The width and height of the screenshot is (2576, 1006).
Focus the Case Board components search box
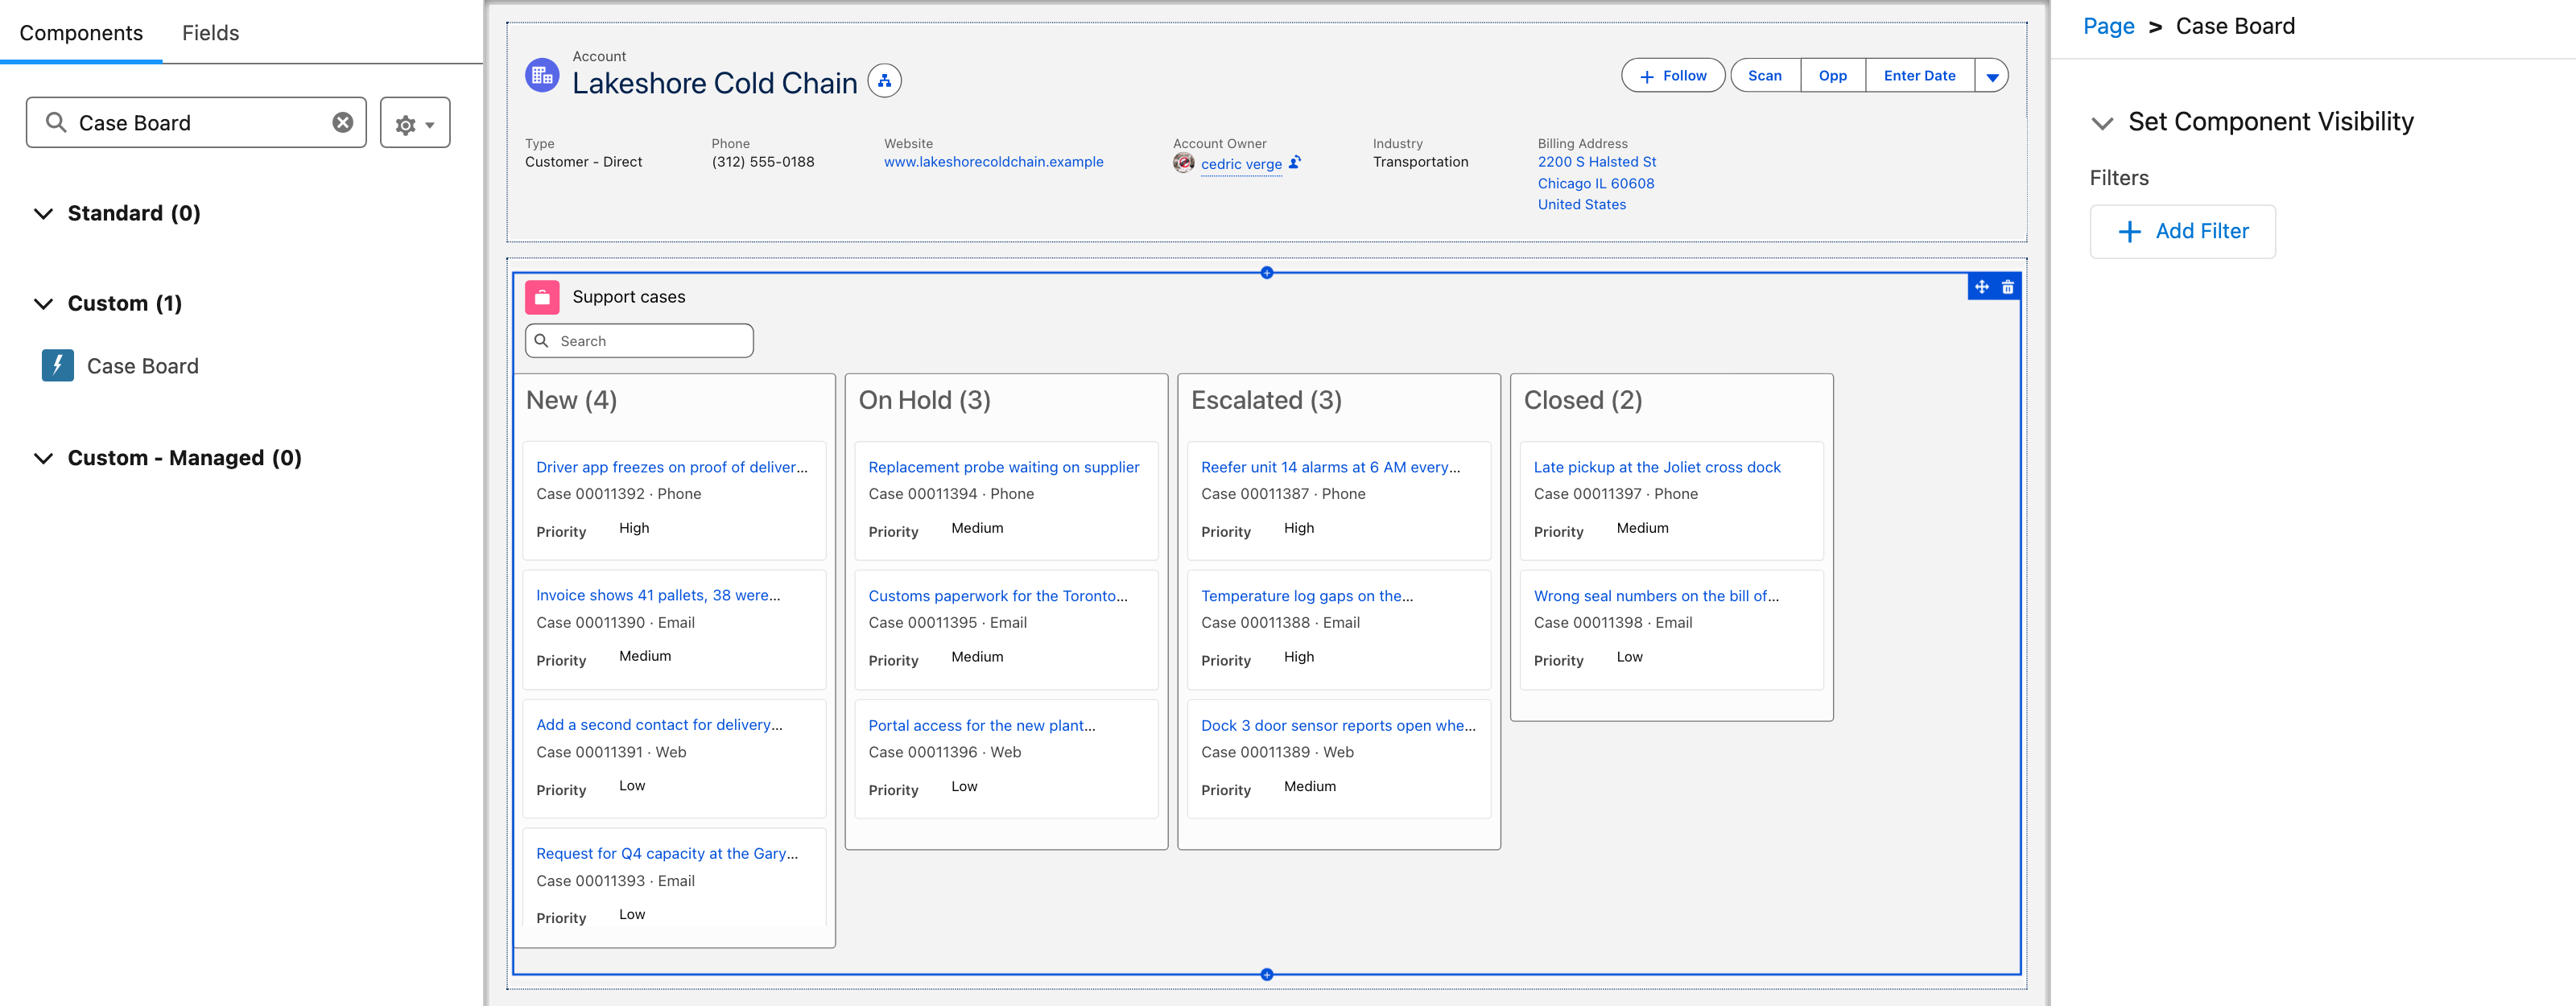pyautogui.click(x=196, y=122)
